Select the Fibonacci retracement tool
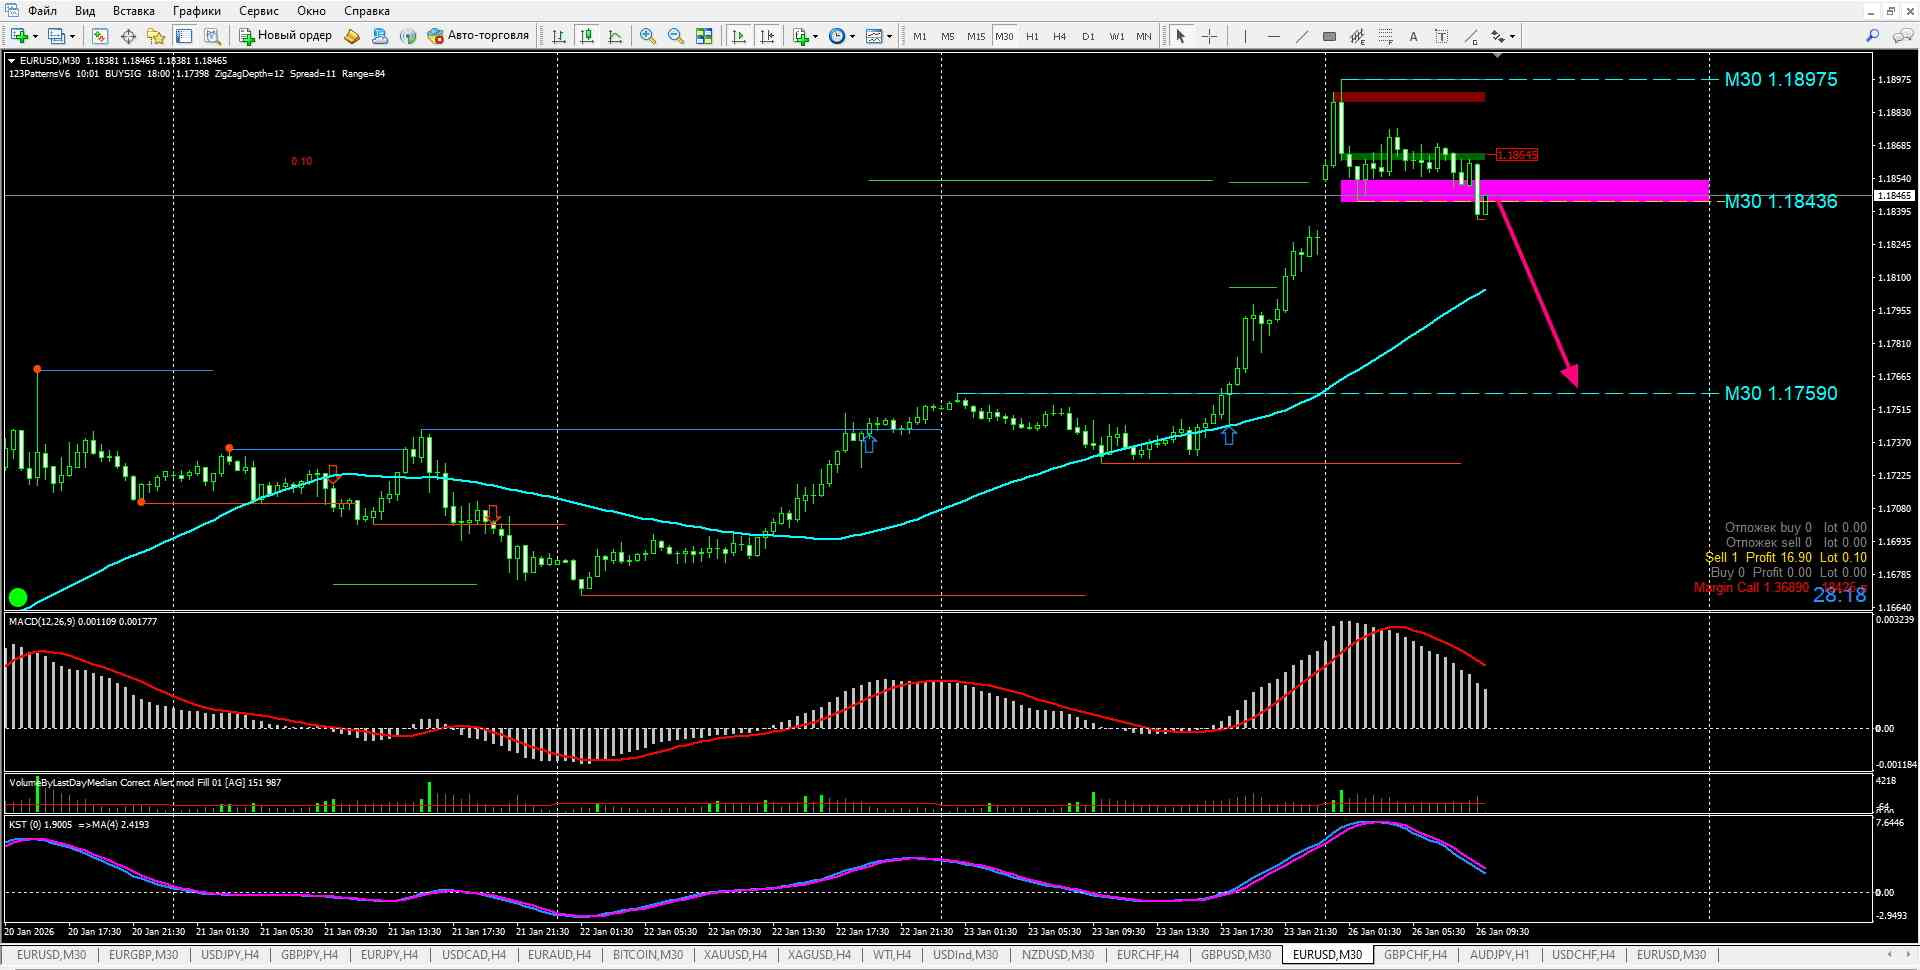Viewport: 1920px width, 970px height. click(x=1385, y=36)
